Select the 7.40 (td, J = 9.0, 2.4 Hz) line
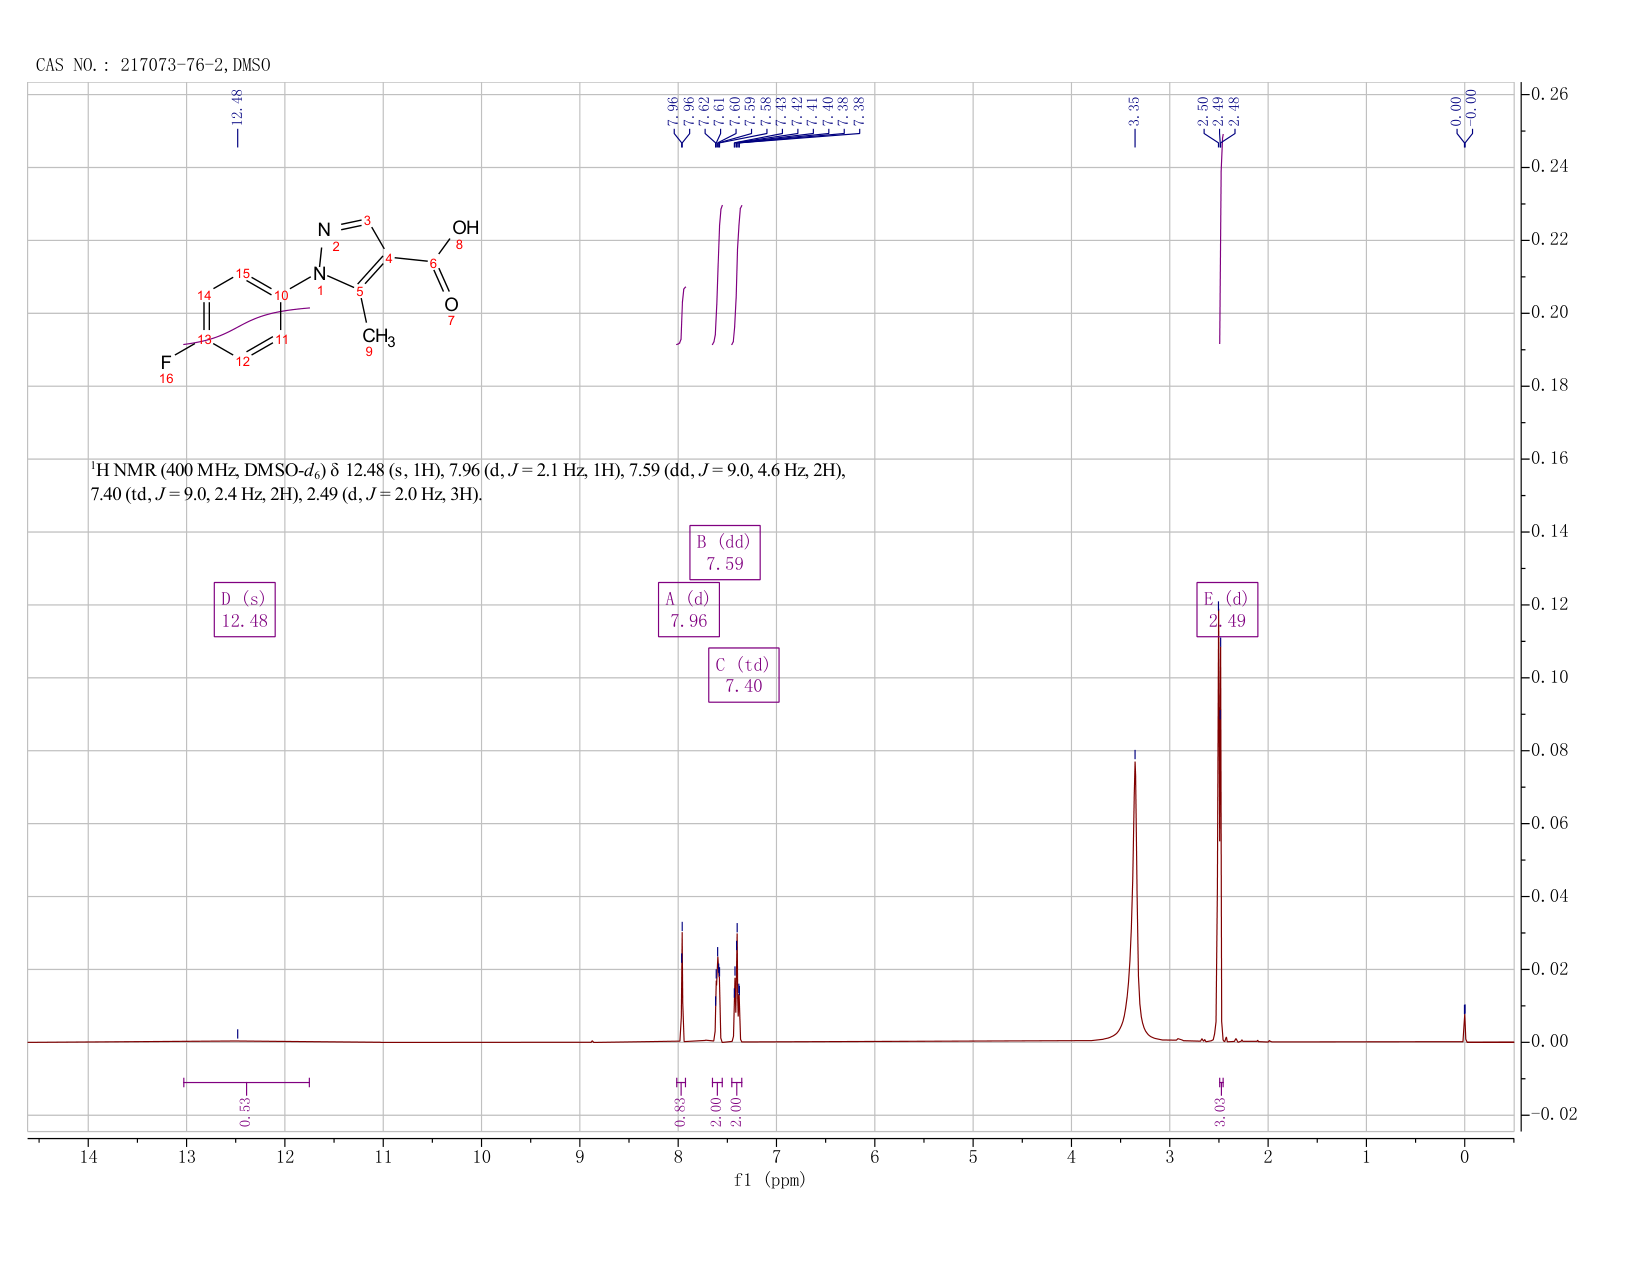This screenshot has height=1275, width=1650. [287, 495]
